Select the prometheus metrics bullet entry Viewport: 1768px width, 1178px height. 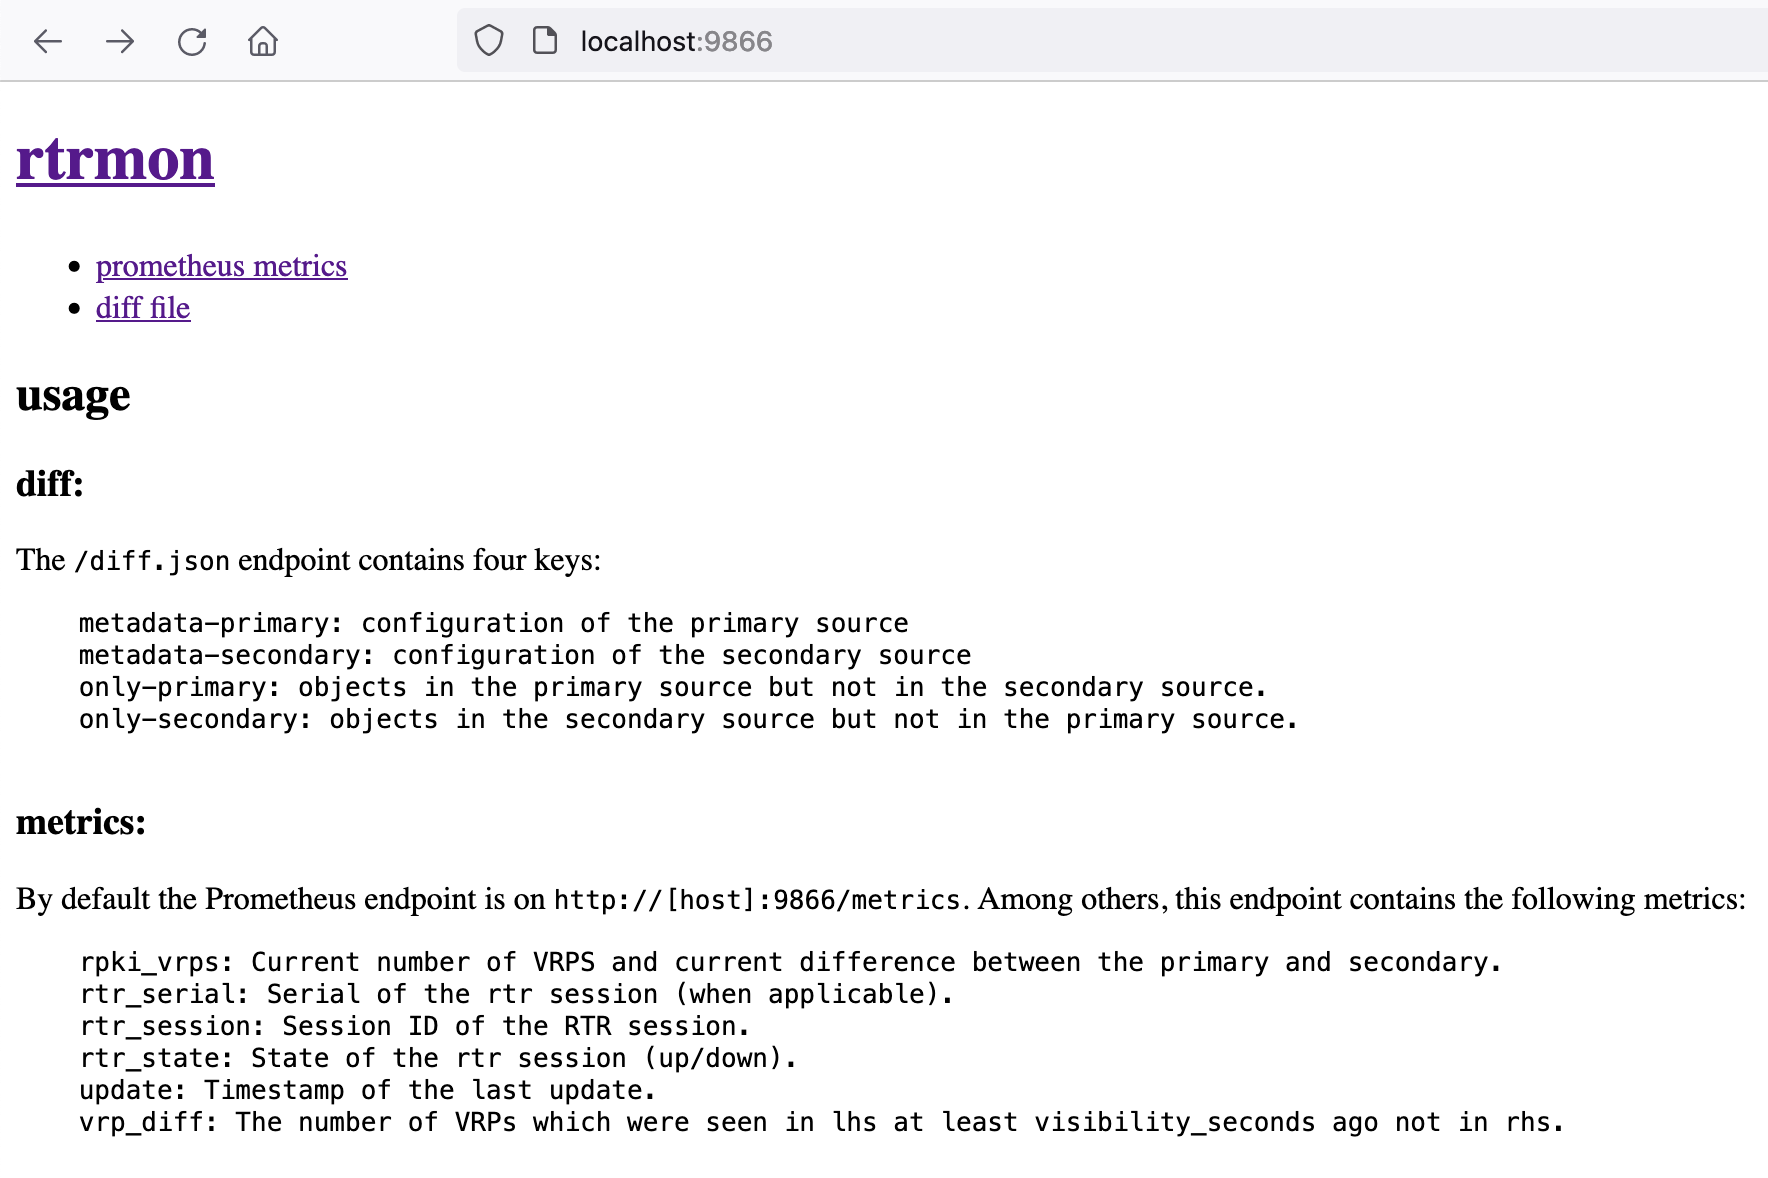[x=221, y=265]
